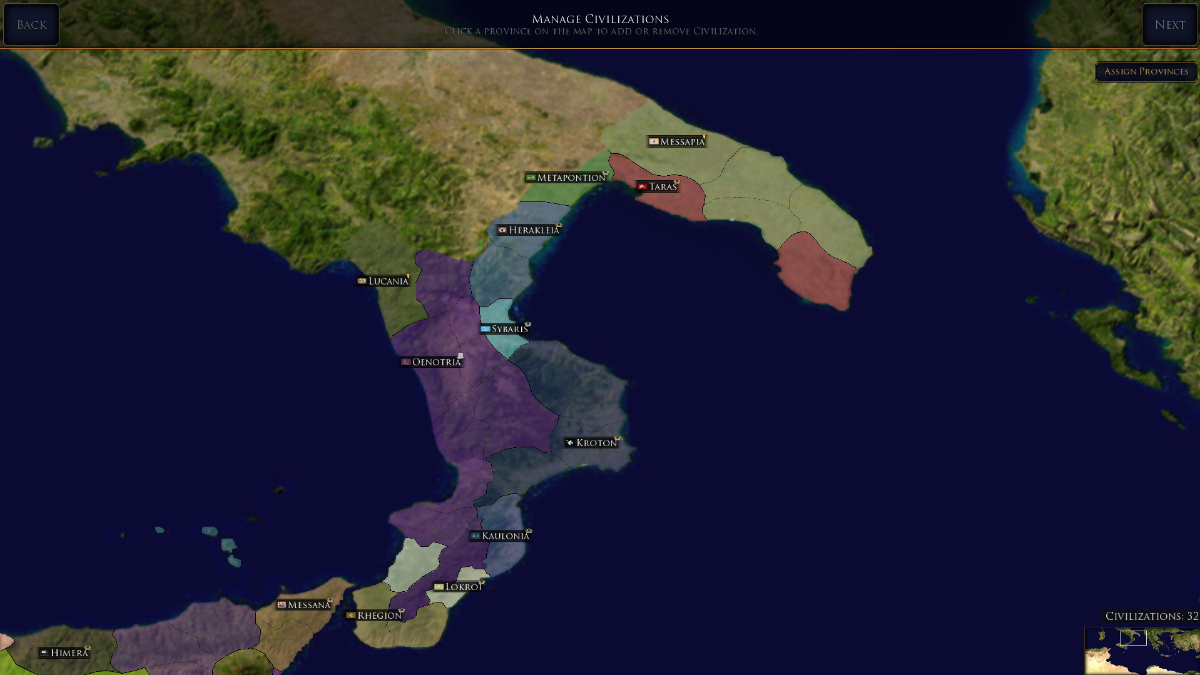
Task: Open Assign Provinces option
Action: (1146, 72)
